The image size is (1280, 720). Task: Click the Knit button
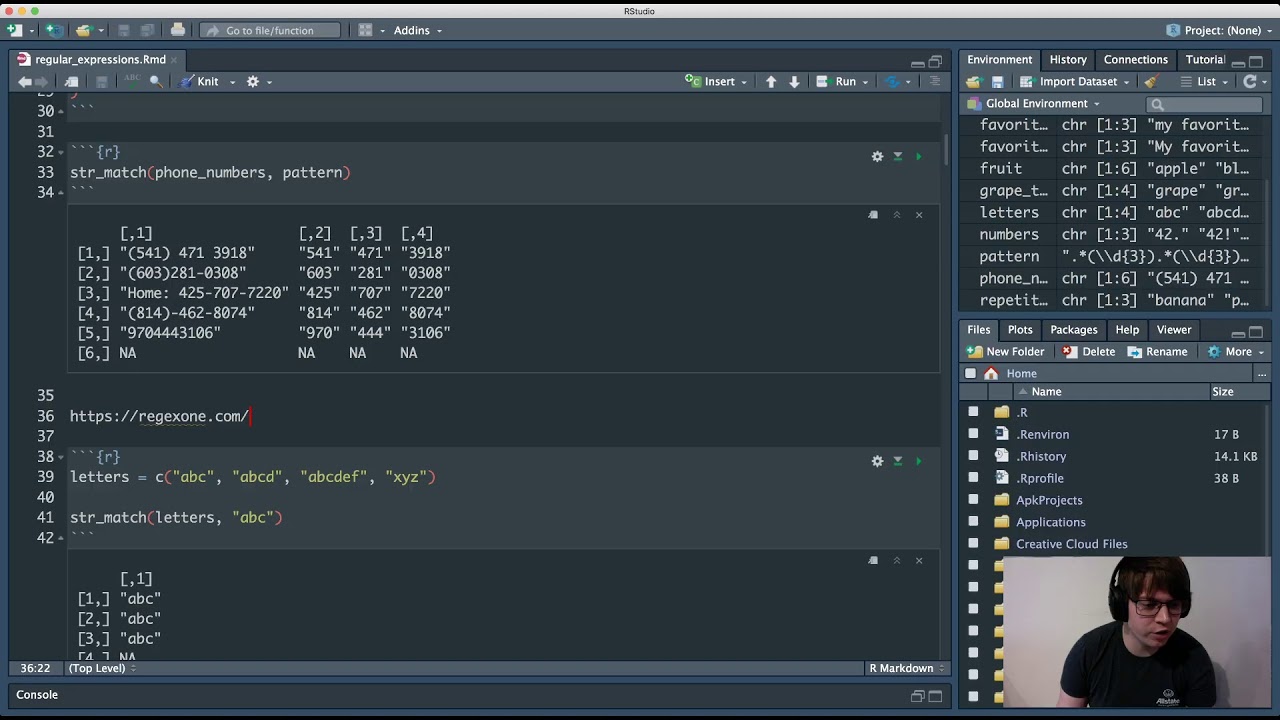pyautogui.click(x=199, y=81)
